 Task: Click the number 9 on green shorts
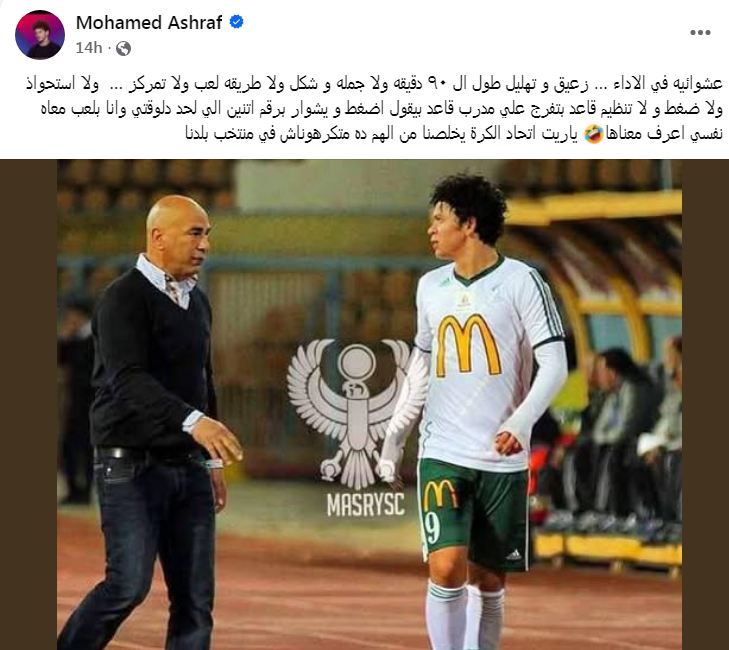tap(431, 528)
